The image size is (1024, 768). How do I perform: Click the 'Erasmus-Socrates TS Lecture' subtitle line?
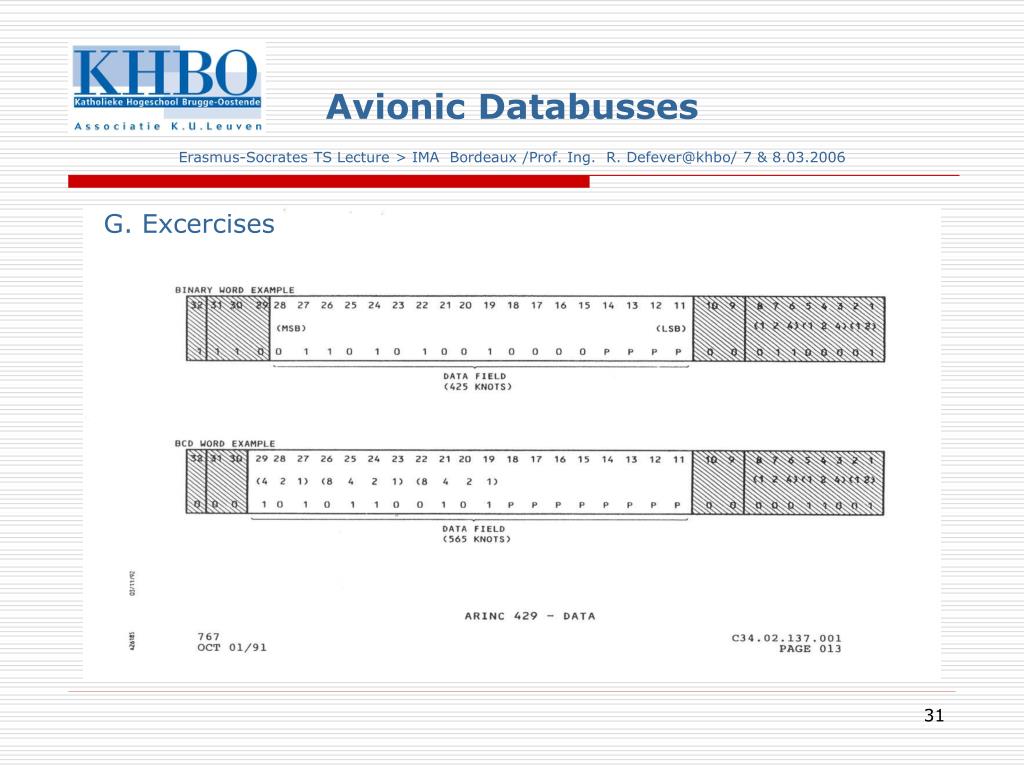pyautogui.click(x=511, y=157)
